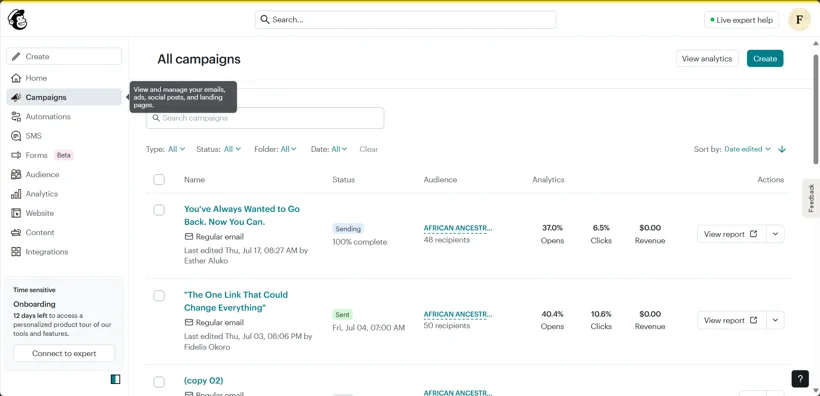This screenshot has height=396, width=820.
Task: Click the audience link for the 48-recipients campaign
Action: click(458, 228)
